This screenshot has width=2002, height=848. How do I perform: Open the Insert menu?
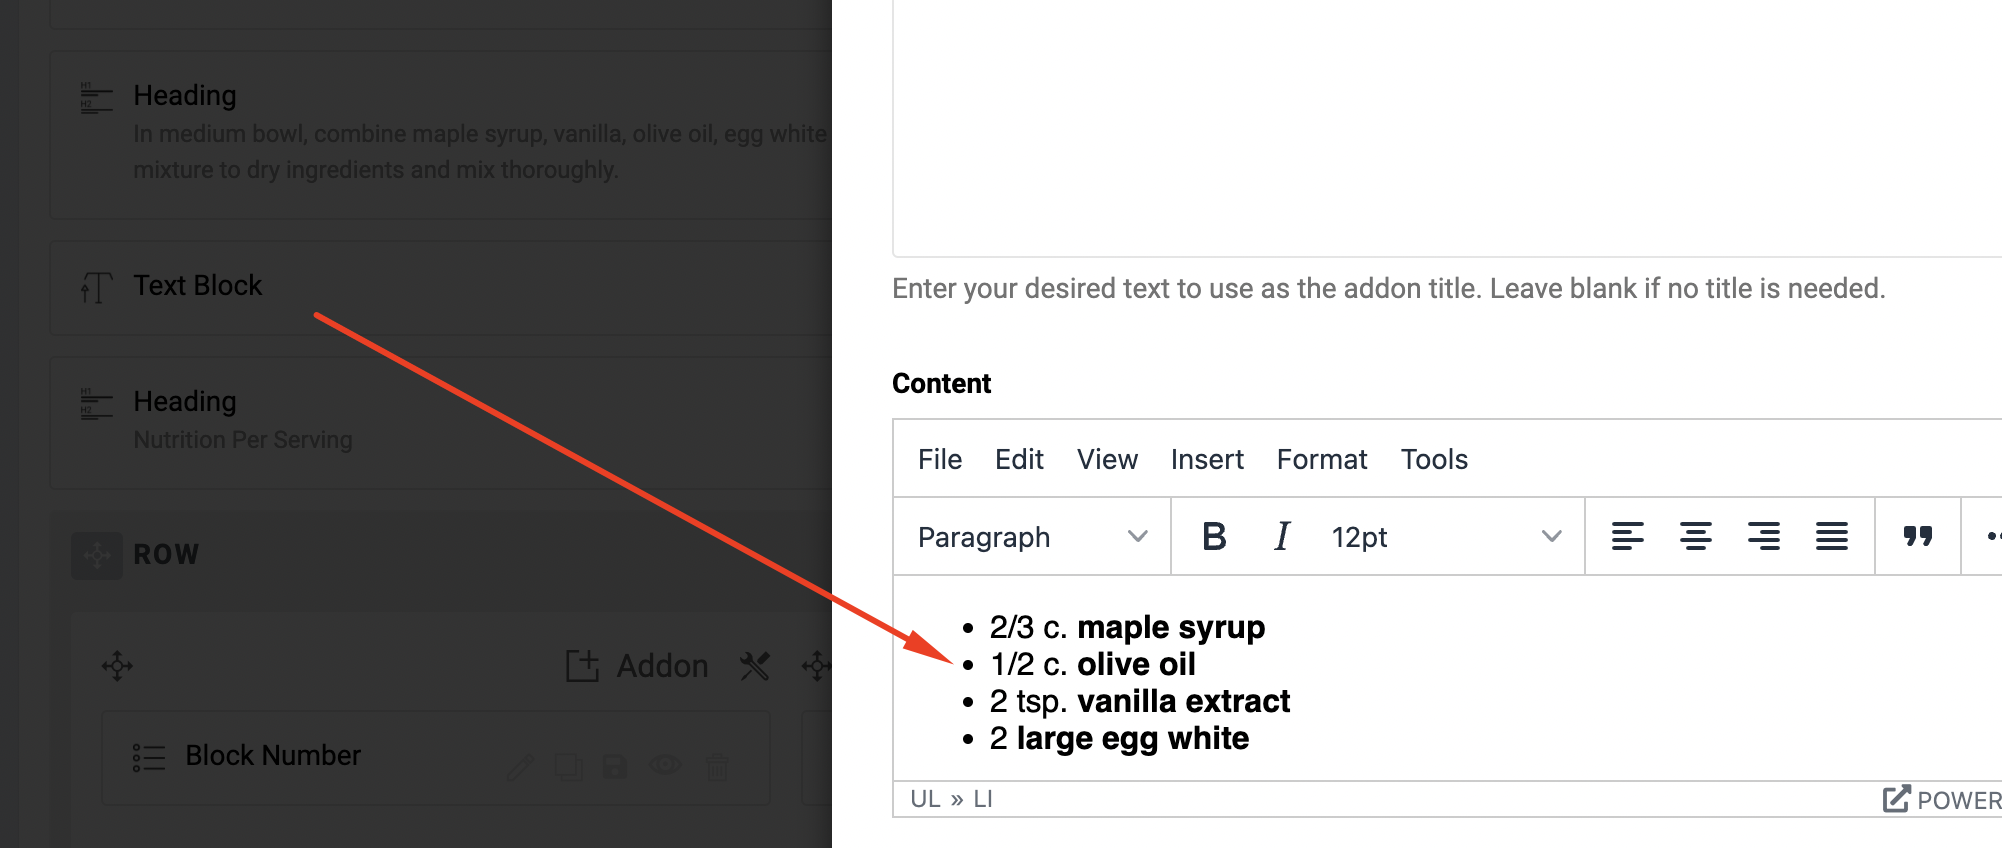point(1207,459)
